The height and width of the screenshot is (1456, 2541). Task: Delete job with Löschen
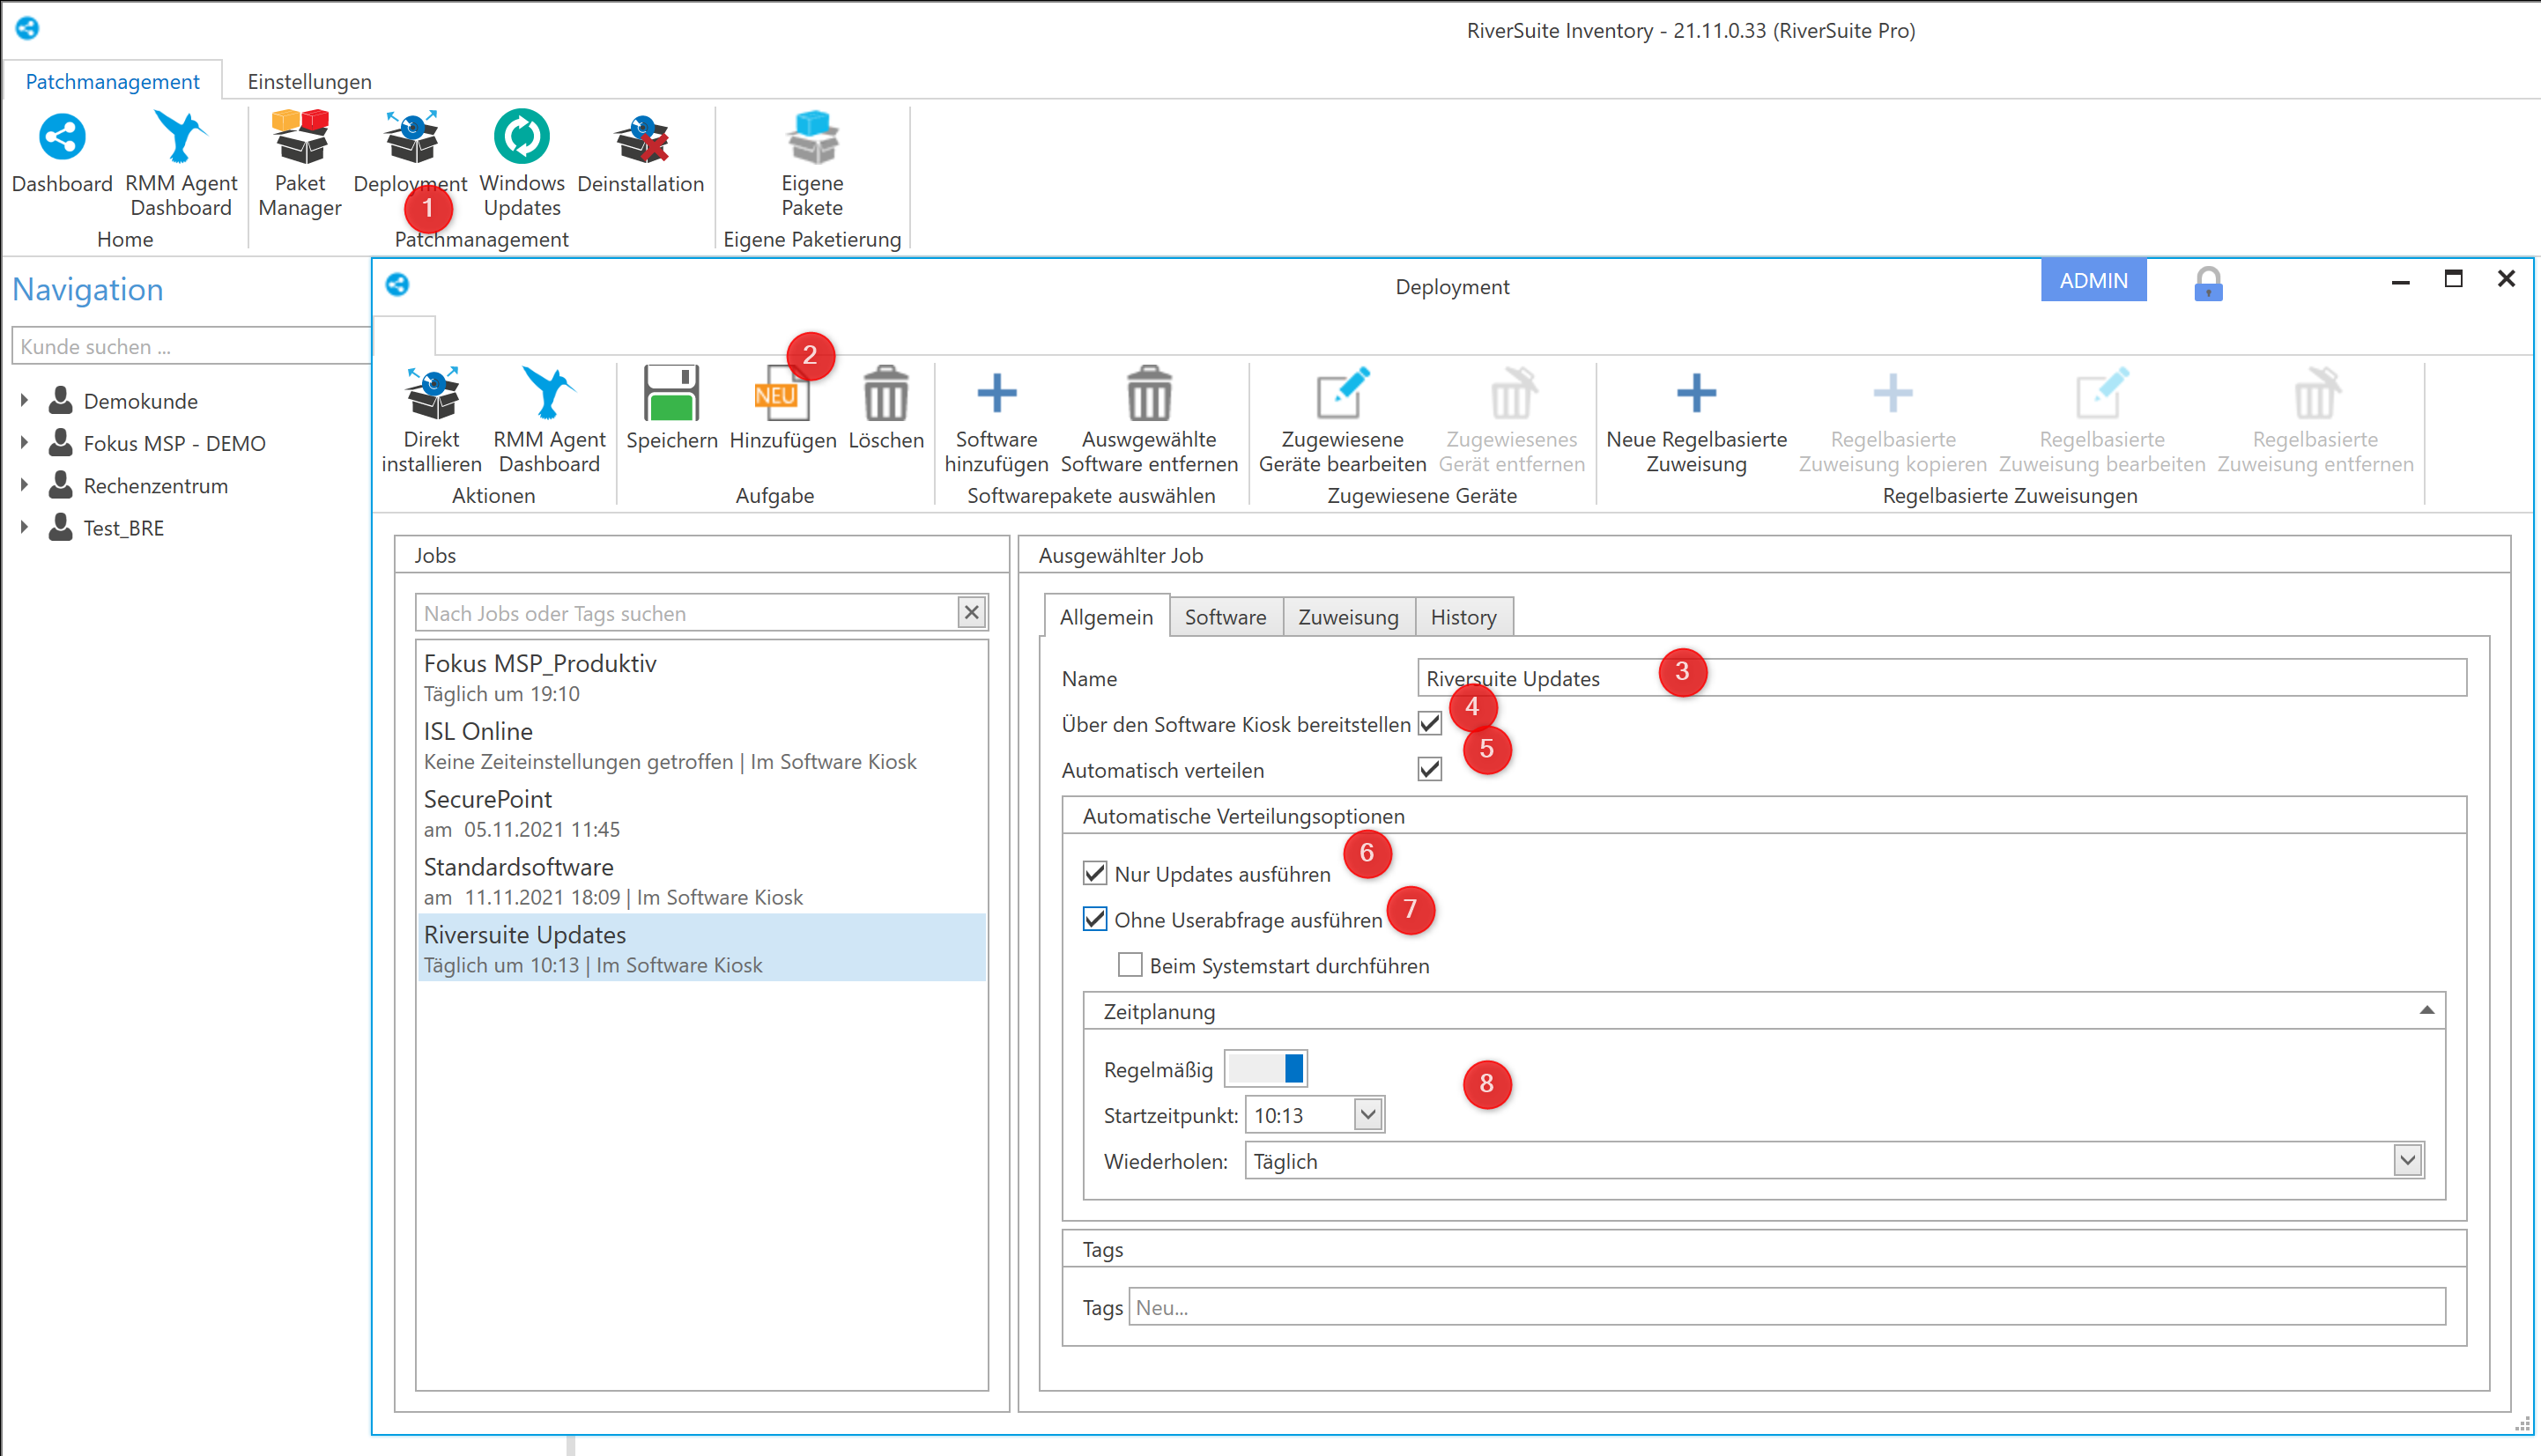[x=886, y=408]
